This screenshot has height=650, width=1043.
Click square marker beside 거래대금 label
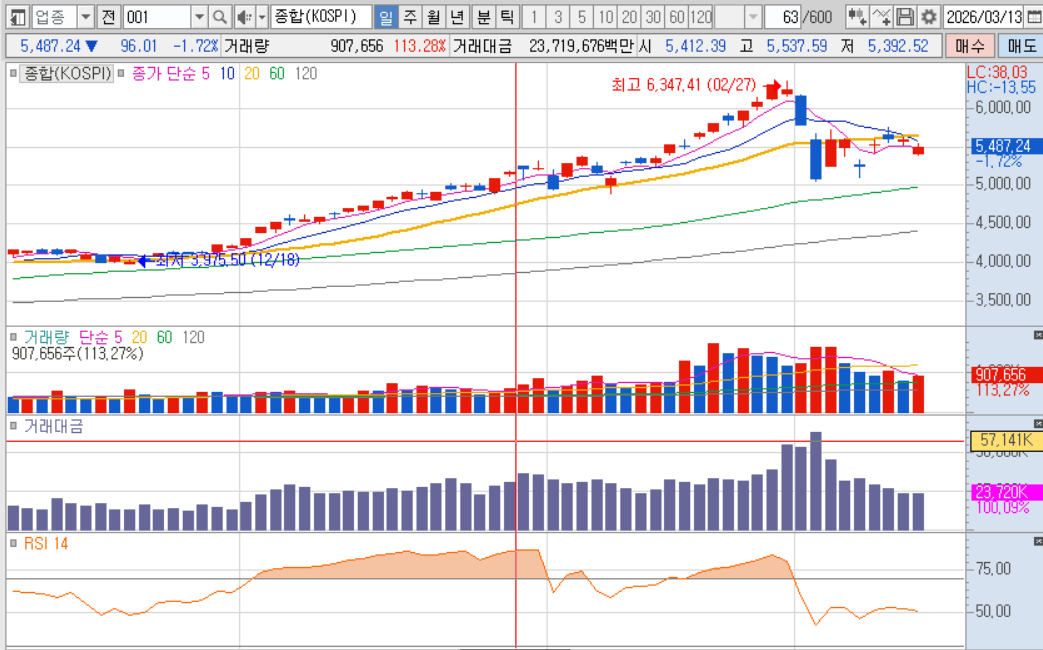coord(13,426)
